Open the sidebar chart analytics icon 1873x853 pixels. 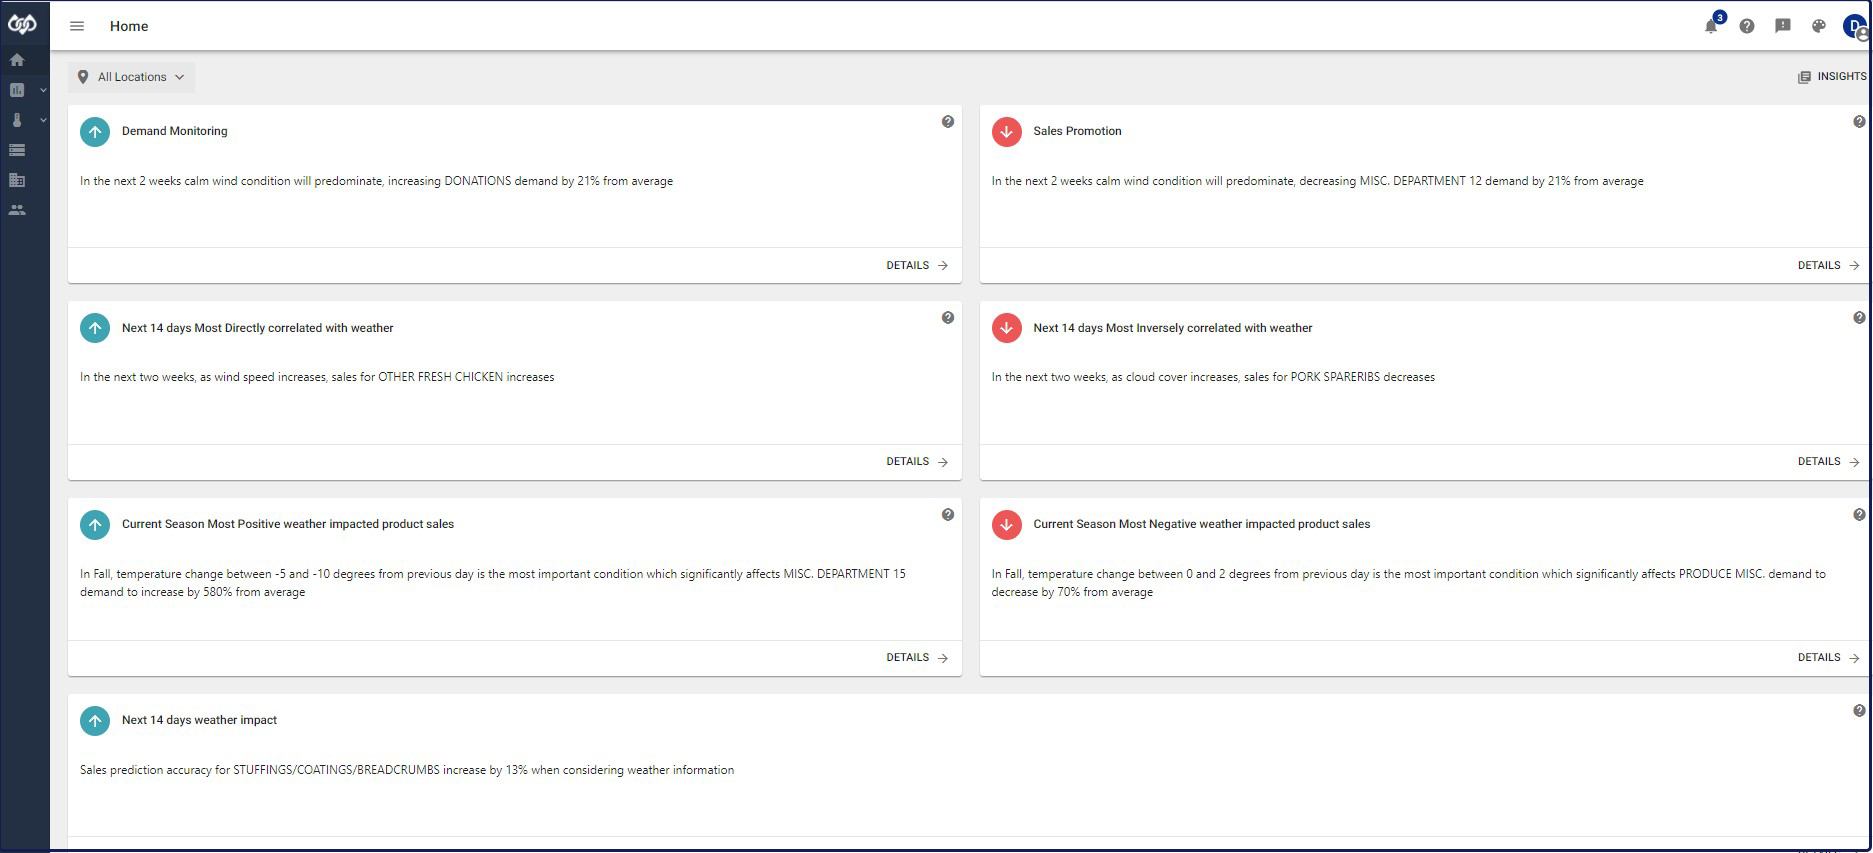[17, 90]
